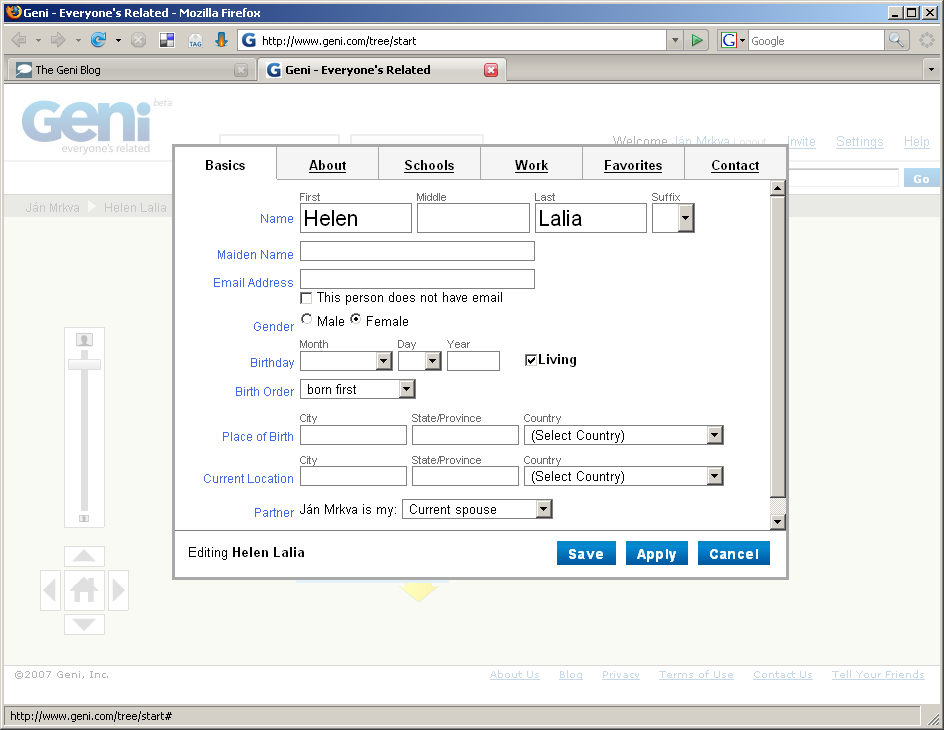944x730 pixels.
Task: Click the TAG toolbar icon
Action: 195,40
